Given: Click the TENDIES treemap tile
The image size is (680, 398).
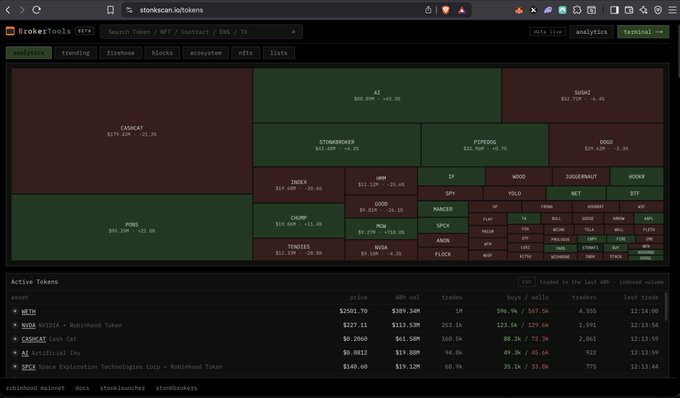Looking at the screenshot, I should (299, 249).
